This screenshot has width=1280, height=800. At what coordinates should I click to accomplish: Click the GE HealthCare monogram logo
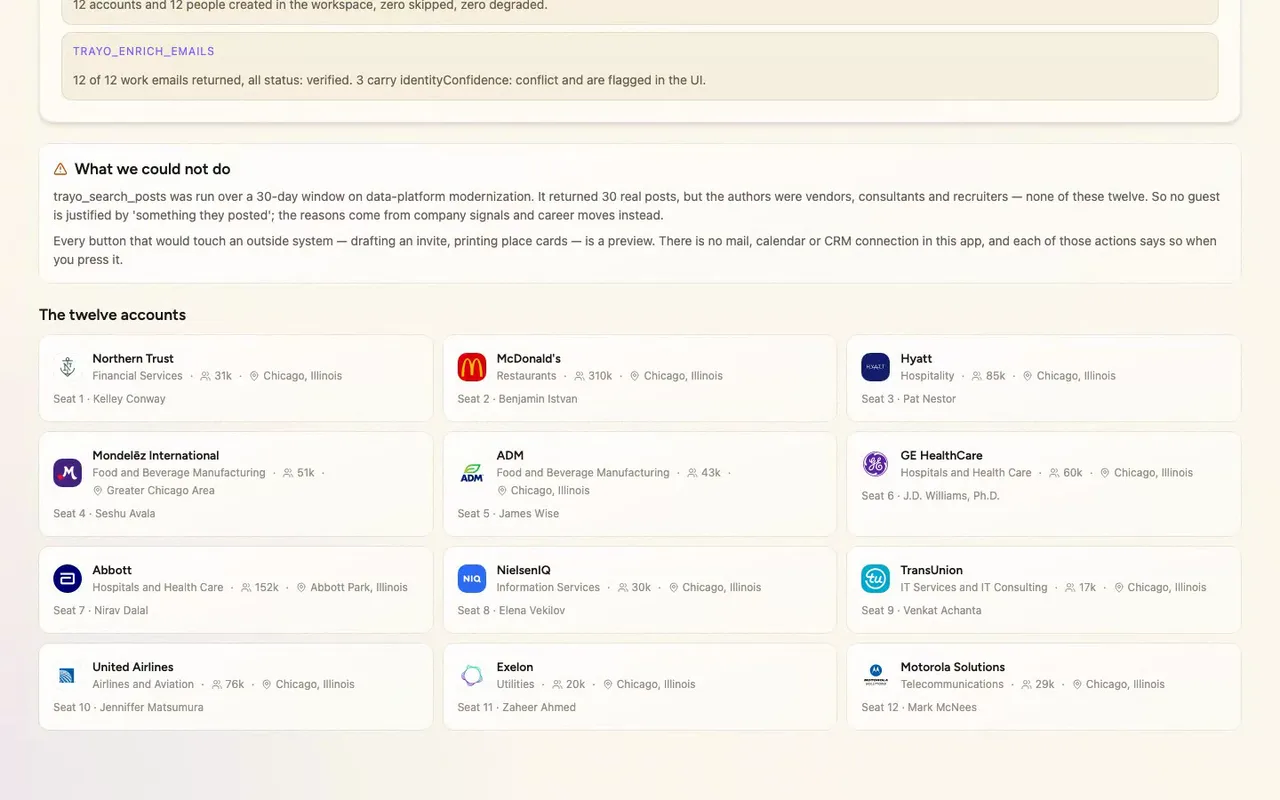pos(875,464)
